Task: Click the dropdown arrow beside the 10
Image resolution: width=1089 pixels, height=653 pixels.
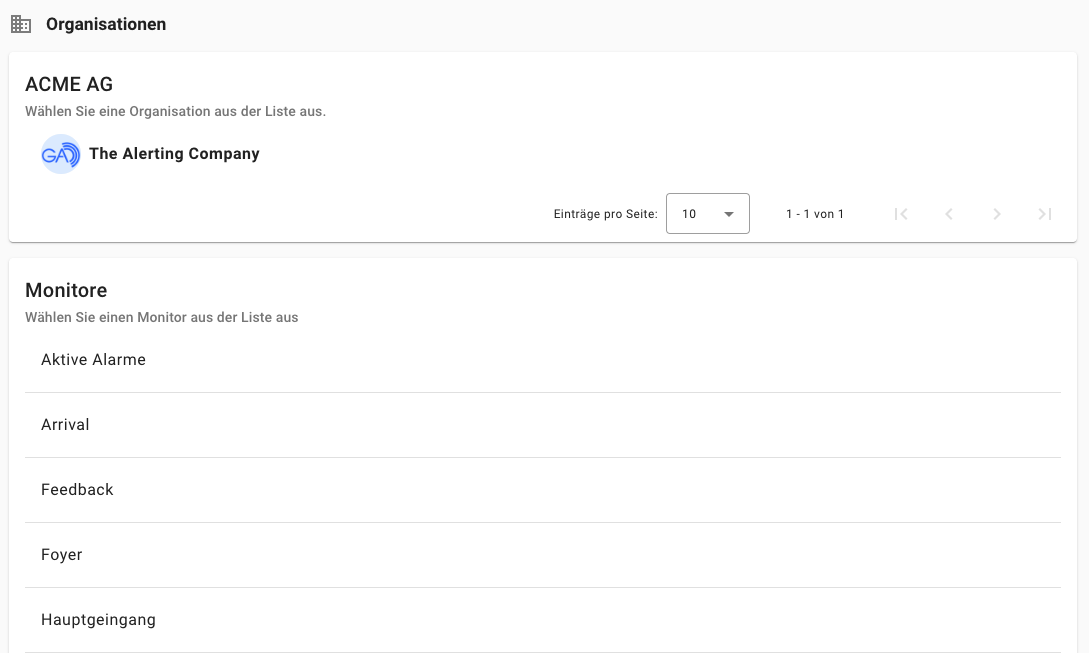Action: tap(729, 213)
